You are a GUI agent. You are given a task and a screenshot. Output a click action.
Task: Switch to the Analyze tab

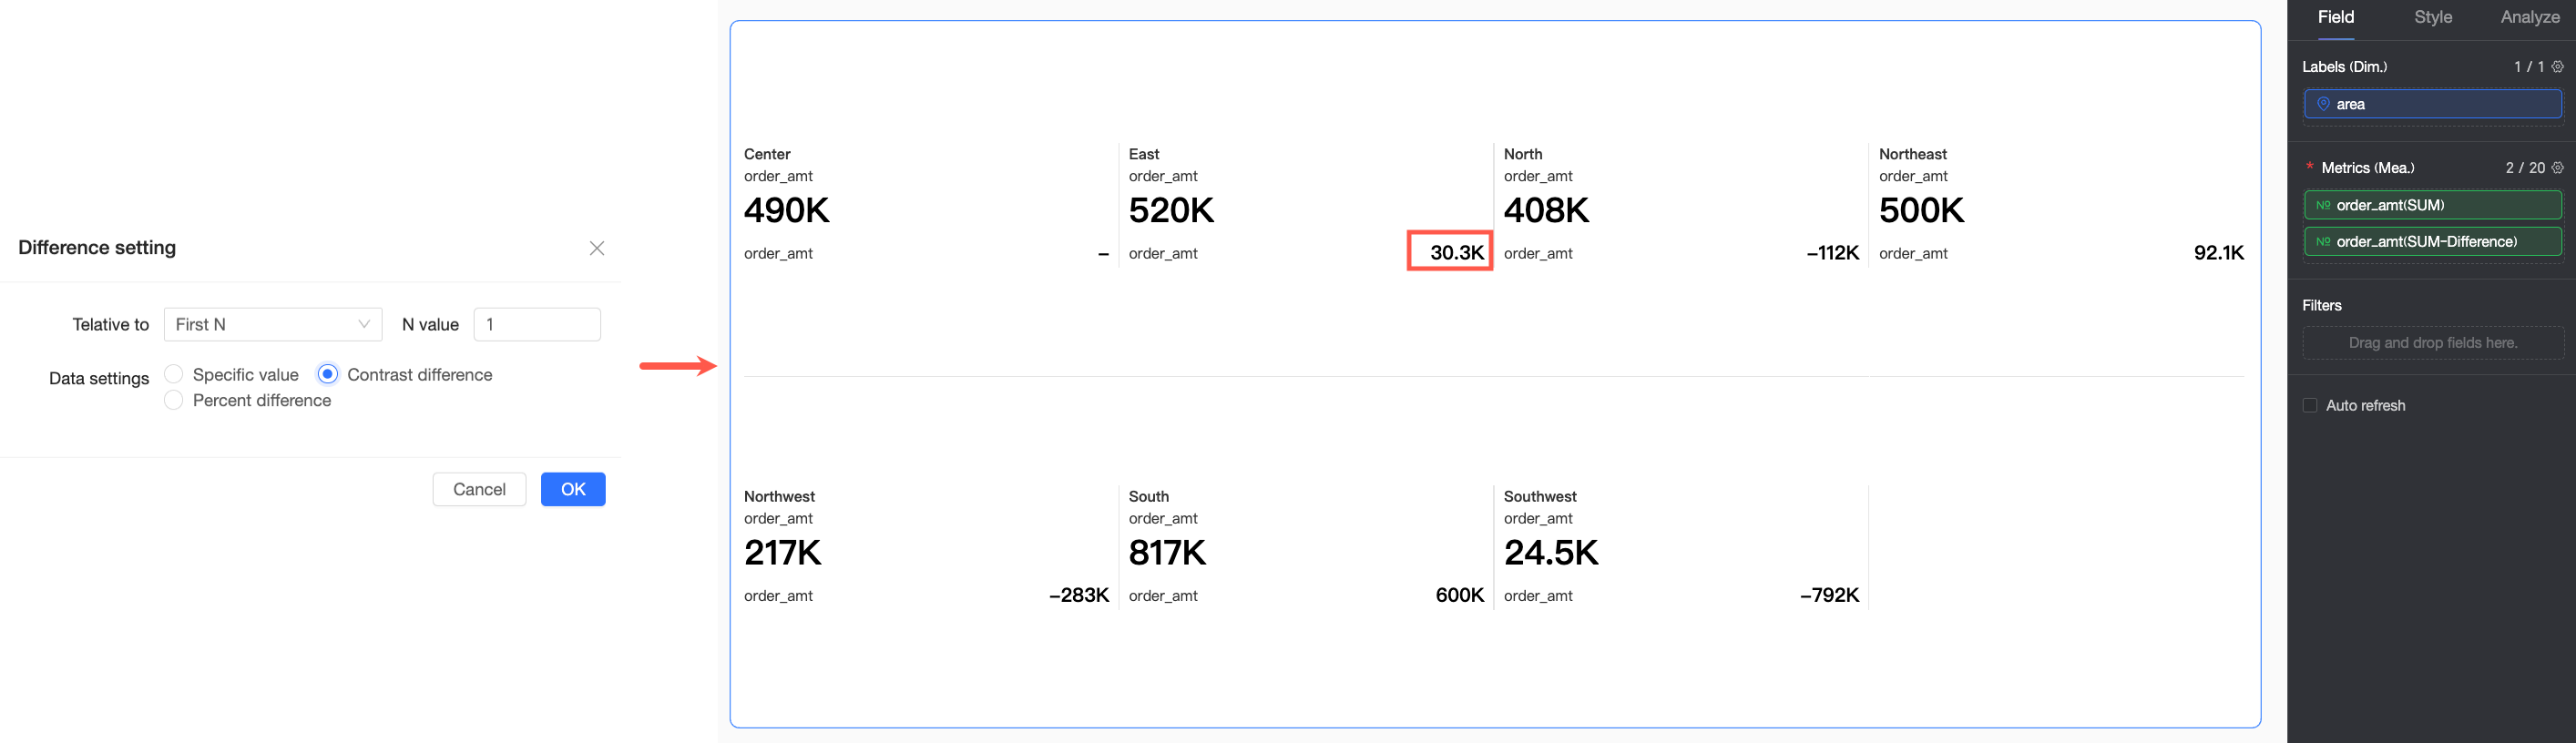[2530, 17]
